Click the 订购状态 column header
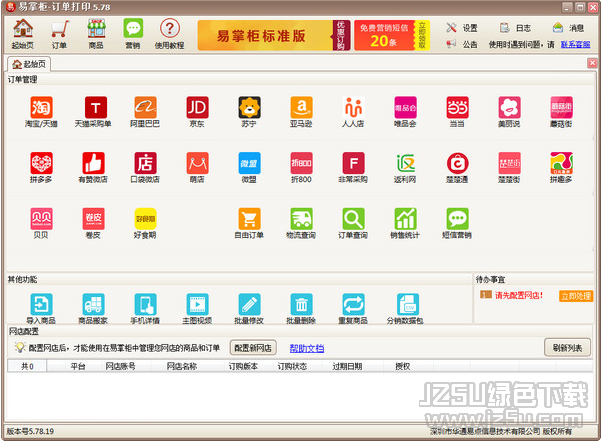Screen dimensions: 601x446 click(292, 366)
